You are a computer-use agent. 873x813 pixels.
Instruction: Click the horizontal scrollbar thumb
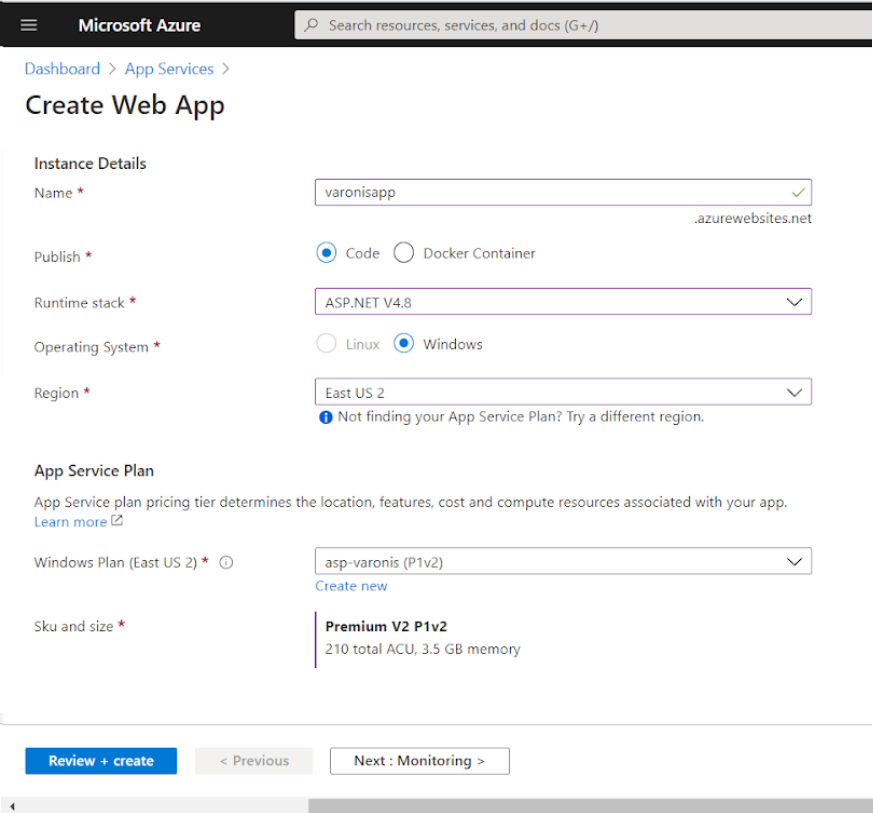click(x=590, y=806)
